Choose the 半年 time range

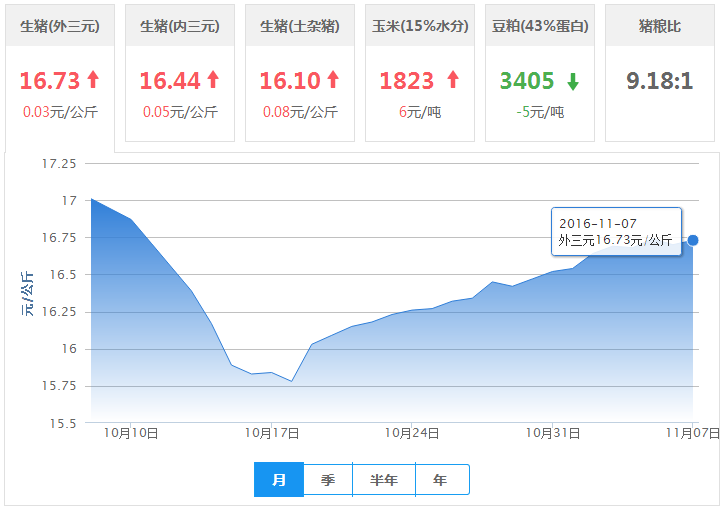384,480
